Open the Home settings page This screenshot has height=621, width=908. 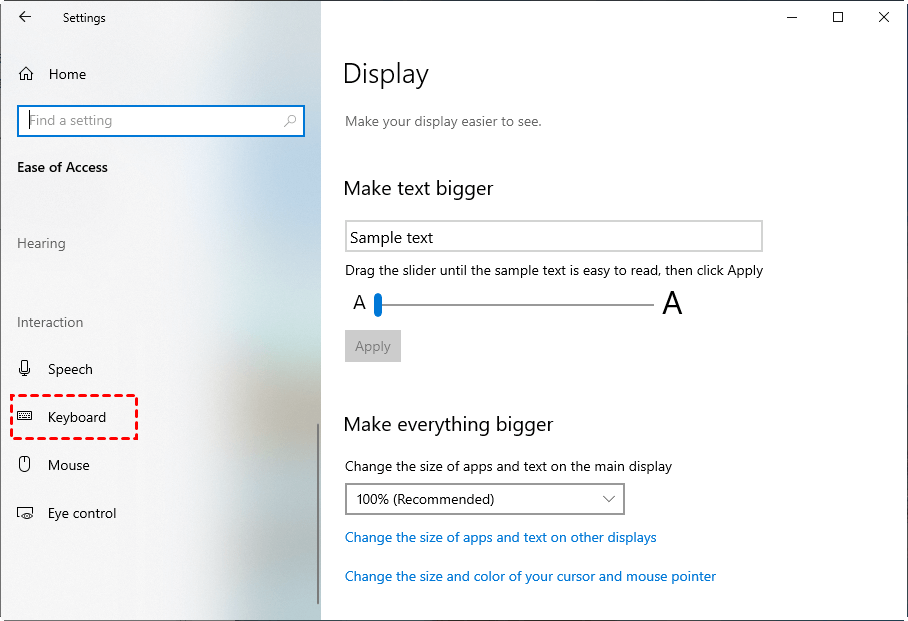tap(67, 74)
